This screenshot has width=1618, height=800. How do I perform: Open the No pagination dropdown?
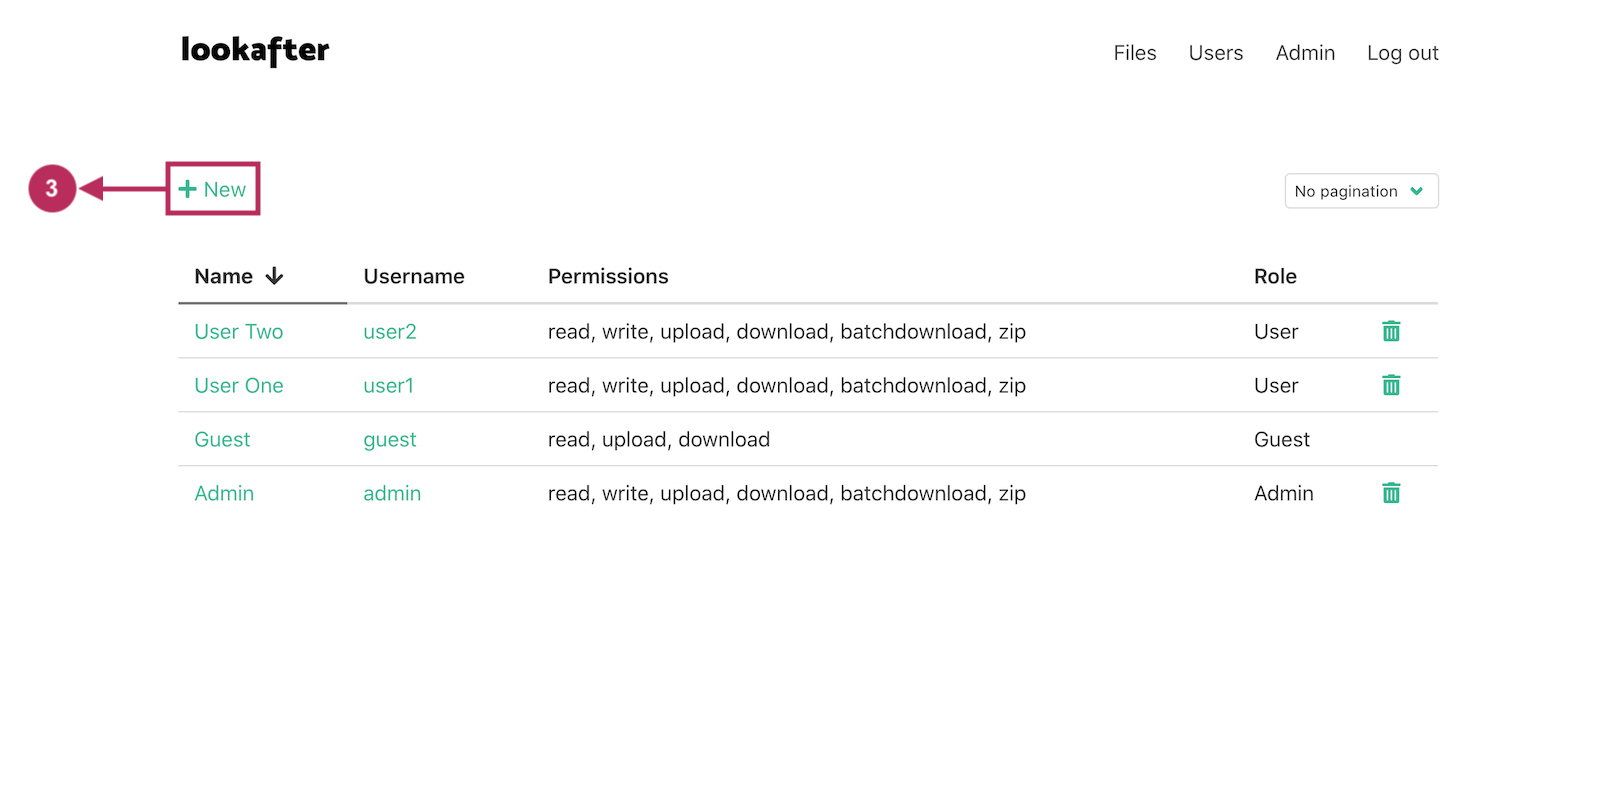click(x=1360, y=191)
